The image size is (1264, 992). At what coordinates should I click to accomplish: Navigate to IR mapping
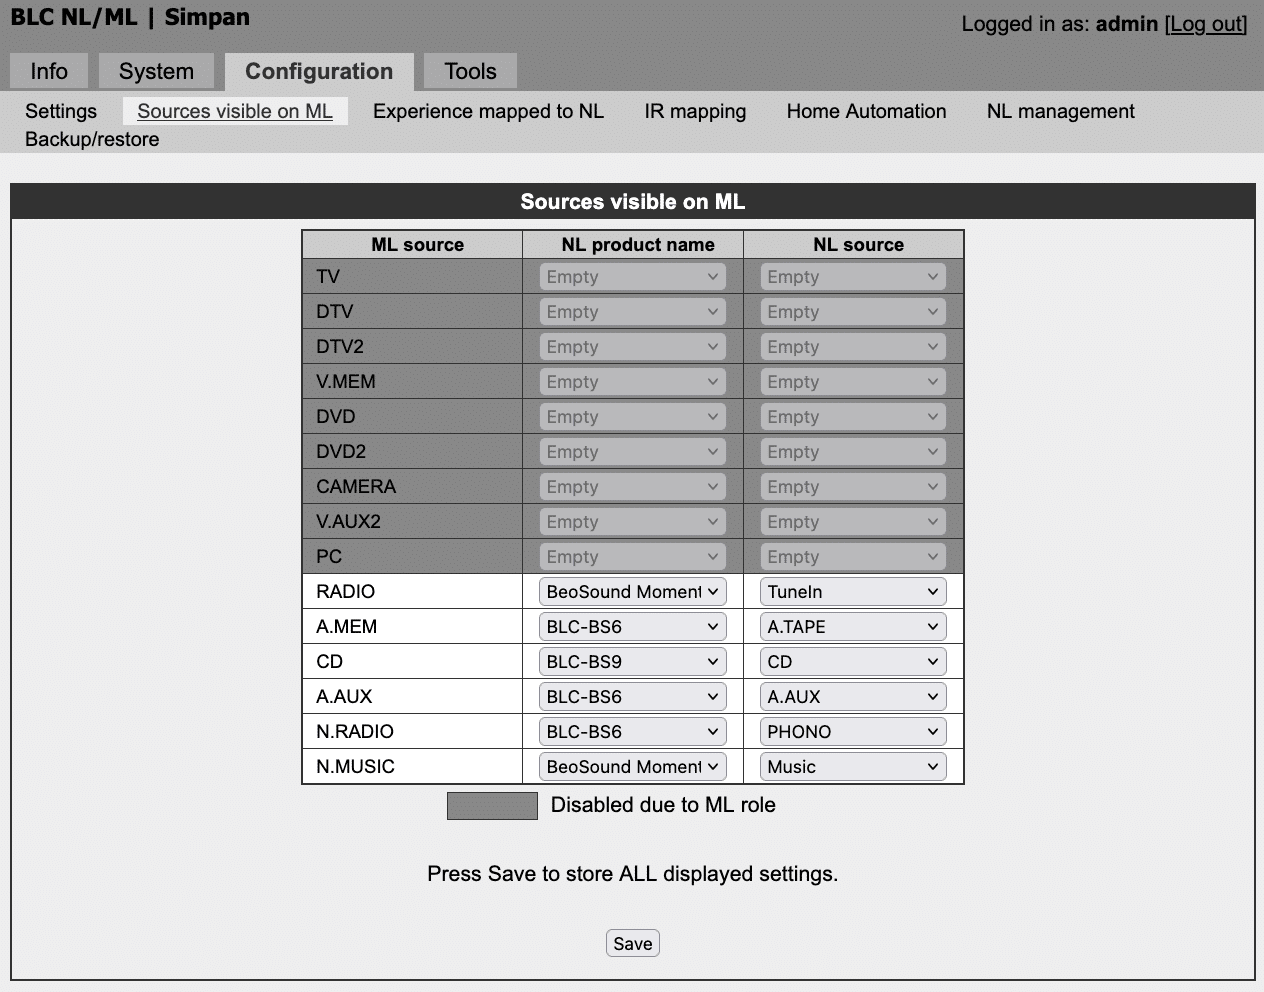[695, 111]
